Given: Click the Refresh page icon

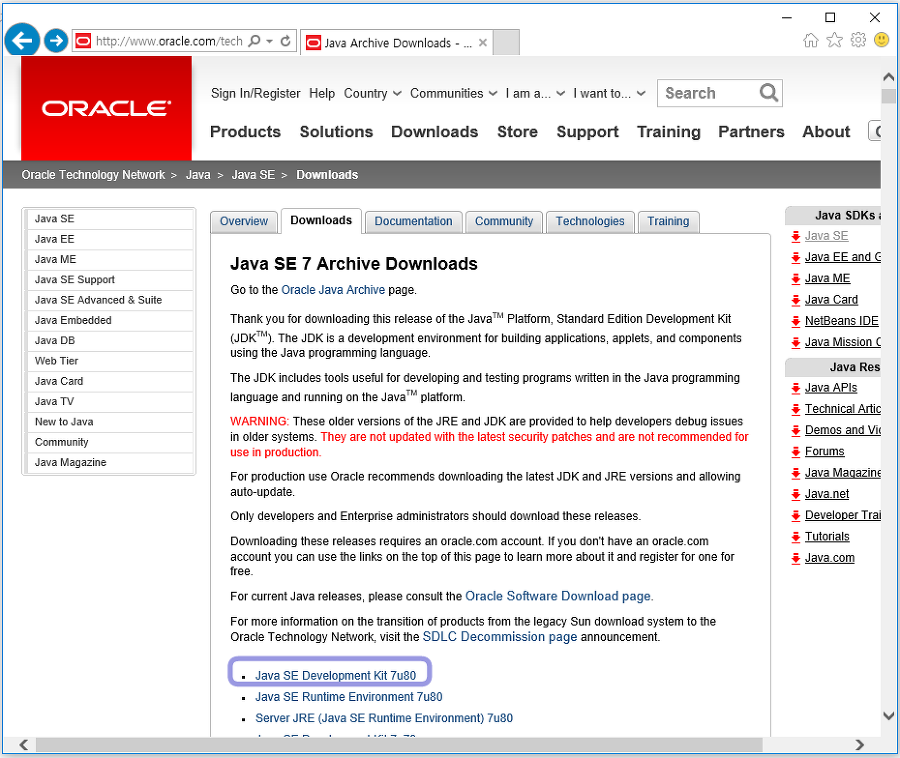Looking at the screenshot, I should point(285,41).
